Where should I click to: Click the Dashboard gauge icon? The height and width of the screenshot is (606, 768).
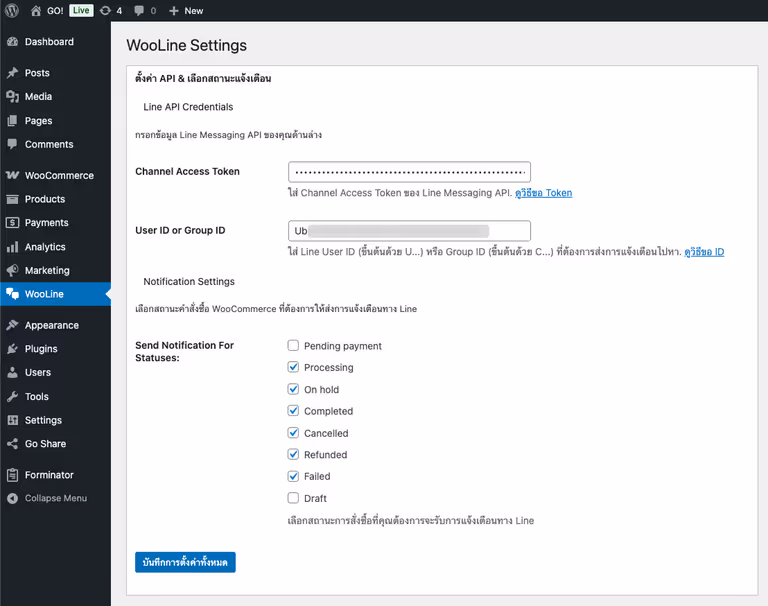[x=12, y=42]
